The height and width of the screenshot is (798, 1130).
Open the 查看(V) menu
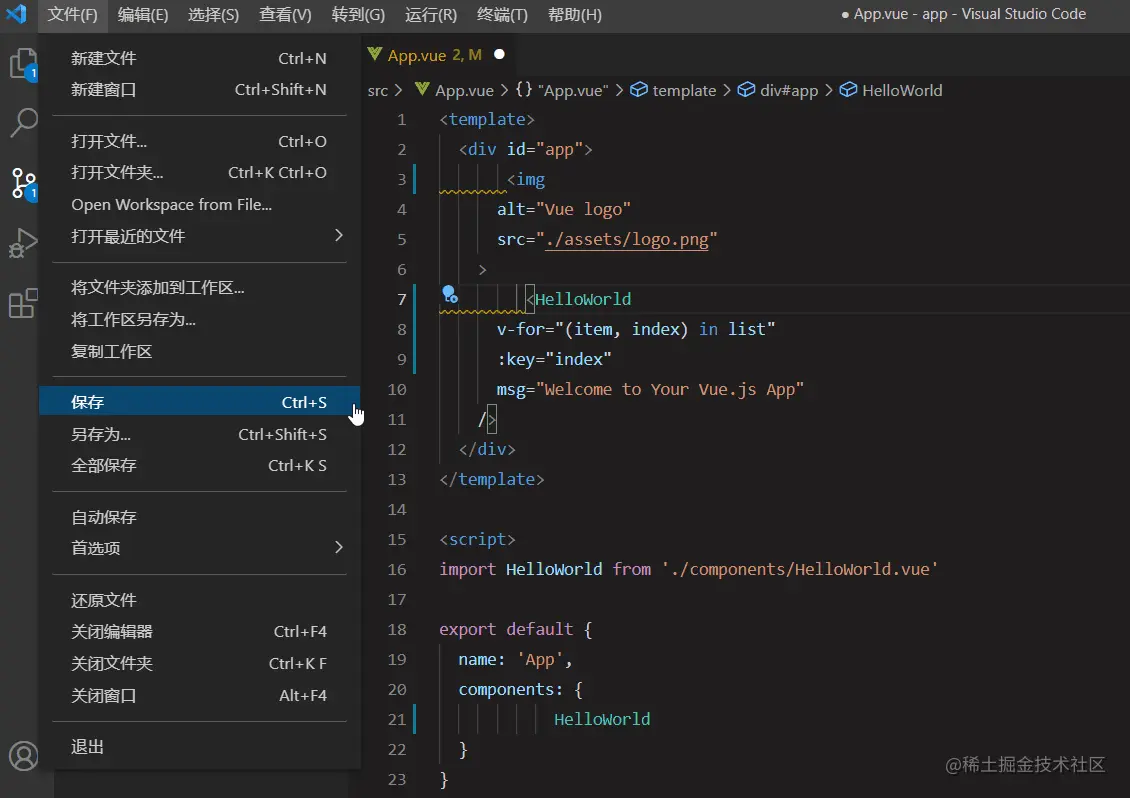285,14
